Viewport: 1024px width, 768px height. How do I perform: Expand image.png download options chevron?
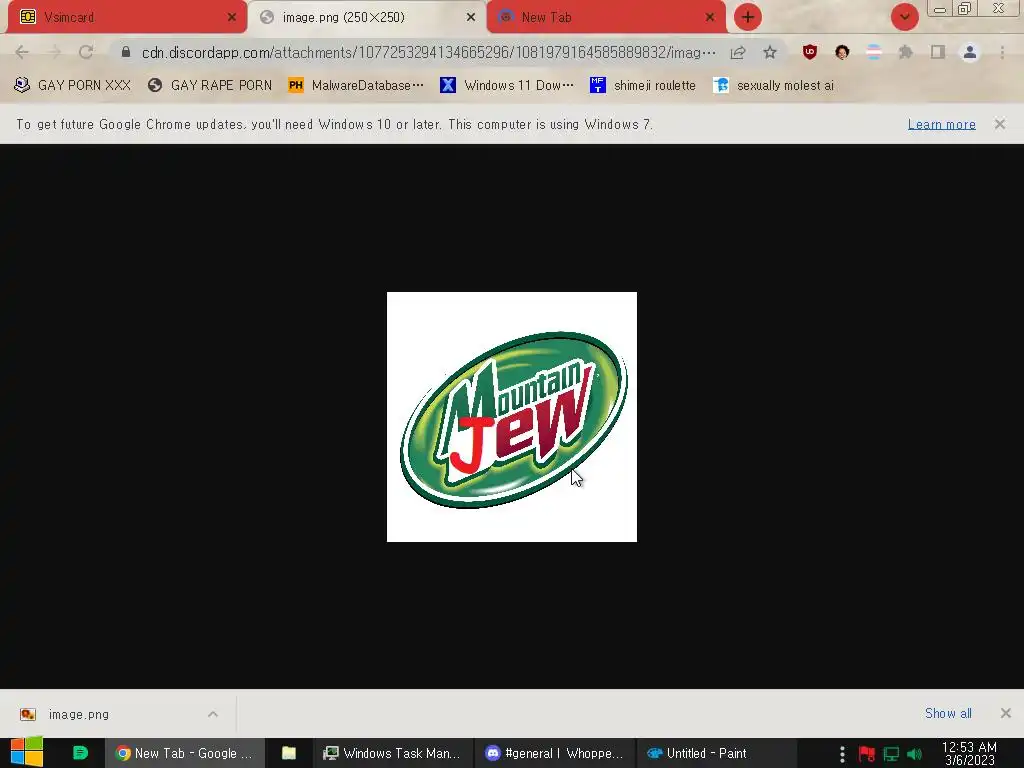tap(213, 714)
